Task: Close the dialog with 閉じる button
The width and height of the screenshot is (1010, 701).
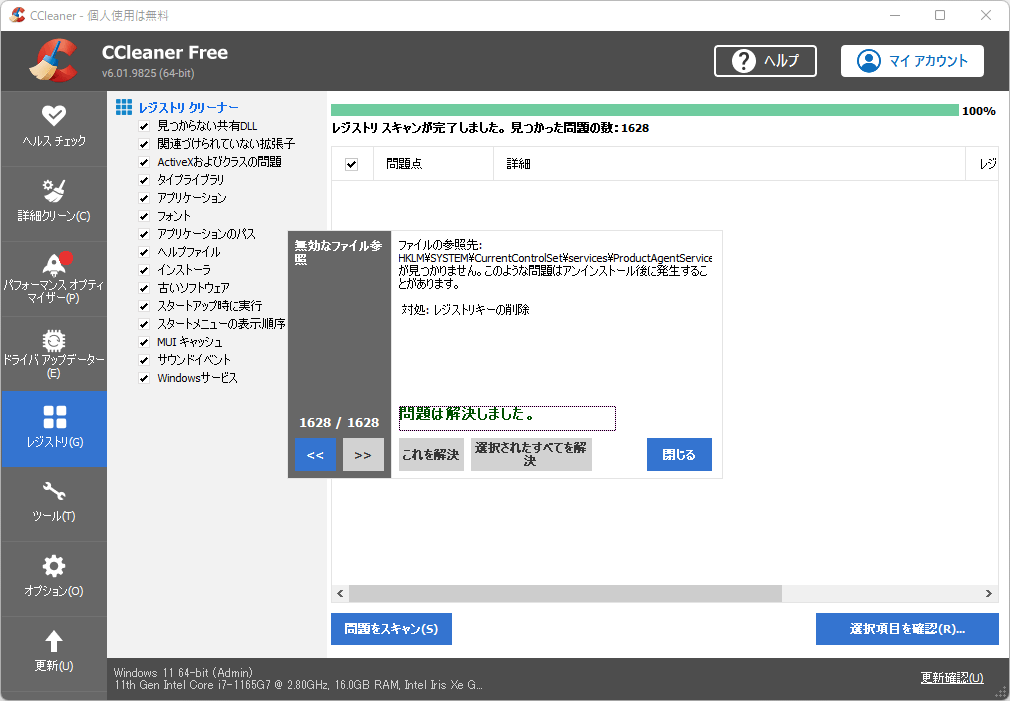Action: tap(679, 455)
